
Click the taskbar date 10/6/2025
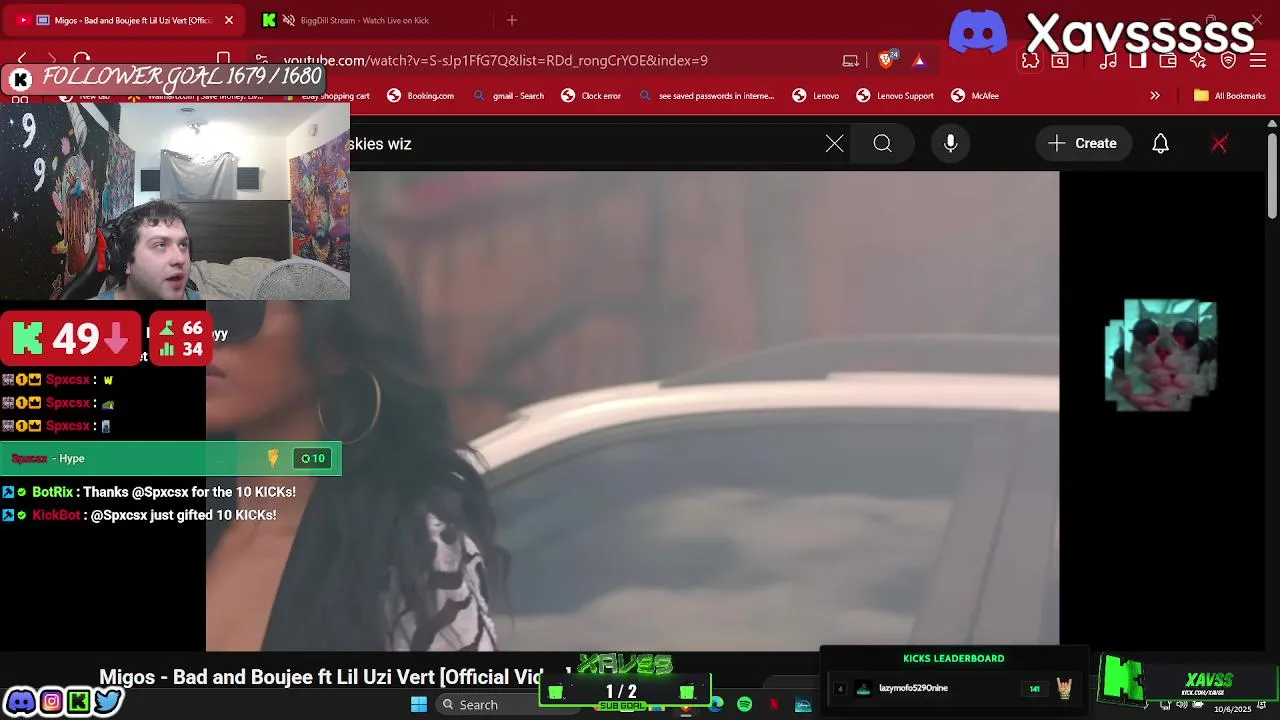[1233, 709]
